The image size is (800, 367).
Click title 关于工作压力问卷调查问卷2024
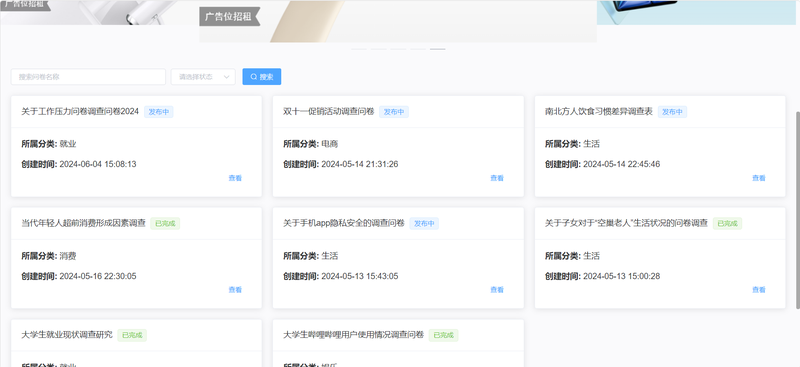[80, 111]
